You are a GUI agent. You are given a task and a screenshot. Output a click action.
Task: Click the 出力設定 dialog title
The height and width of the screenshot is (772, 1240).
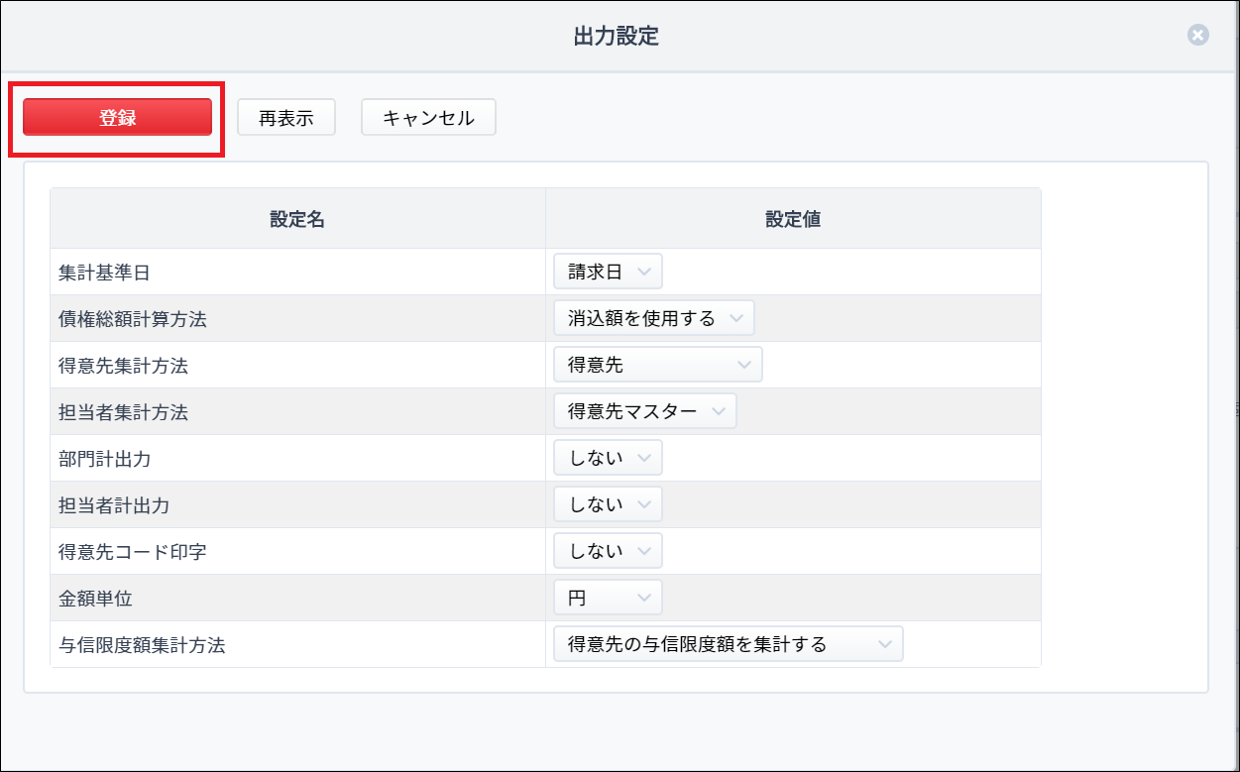(x=616, y=37)
